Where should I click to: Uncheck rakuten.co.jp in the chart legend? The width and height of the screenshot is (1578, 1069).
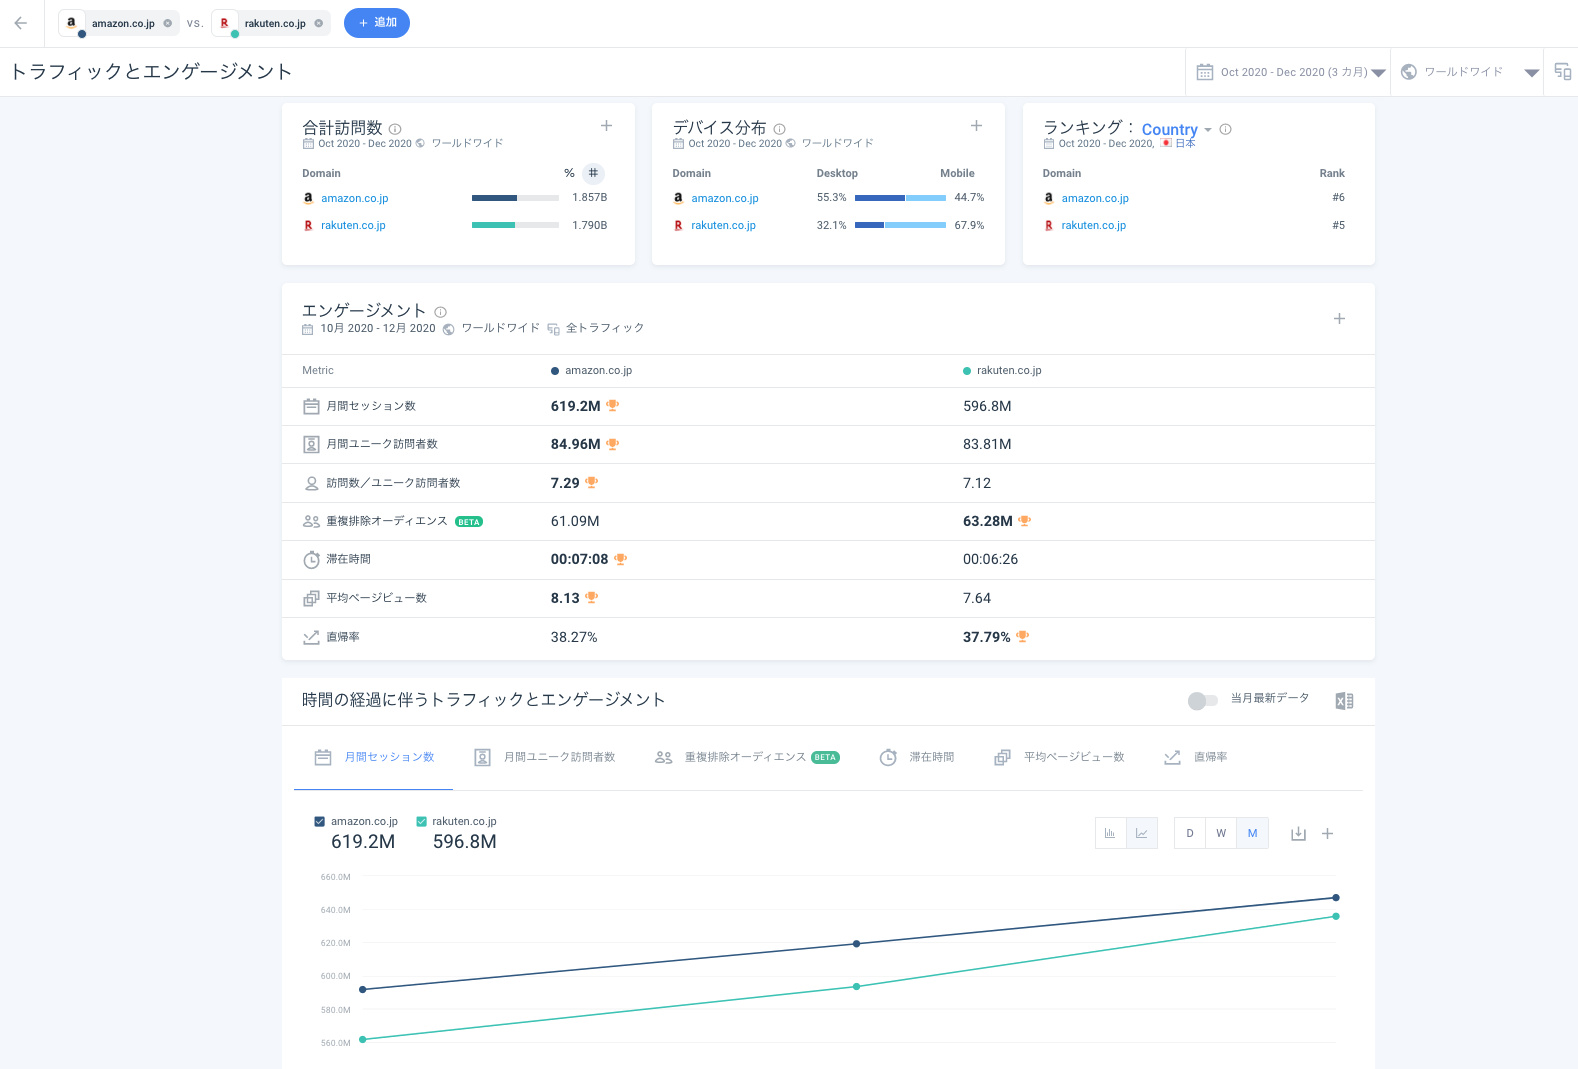point(421,821)
